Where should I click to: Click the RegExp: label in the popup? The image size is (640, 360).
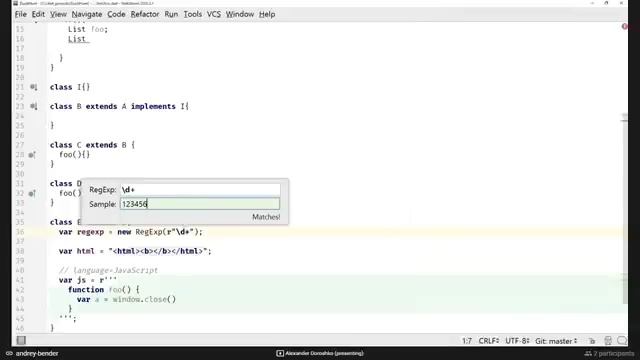[102, 190]
